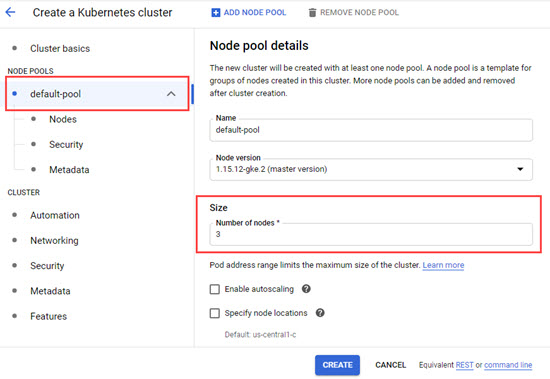Viewport: 550px width, 379px height.
Task: Click the Node pool details heading
Action: [x=259, y=46]
